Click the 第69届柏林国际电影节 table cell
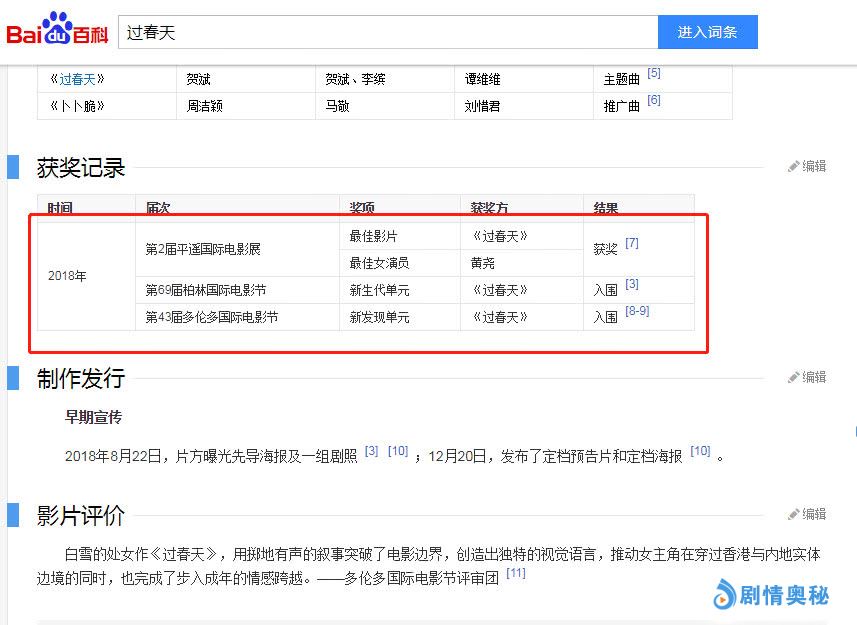This screenshot has width=857, height=625. (x=206, y=290)
